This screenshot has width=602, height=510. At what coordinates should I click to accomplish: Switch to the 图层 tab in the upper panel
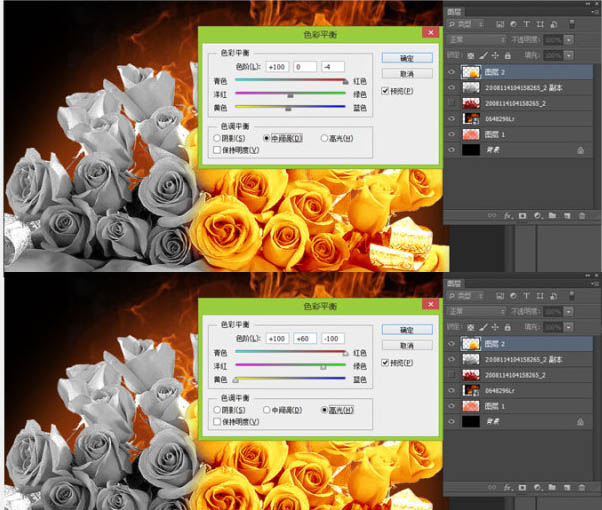coord(457,14)
